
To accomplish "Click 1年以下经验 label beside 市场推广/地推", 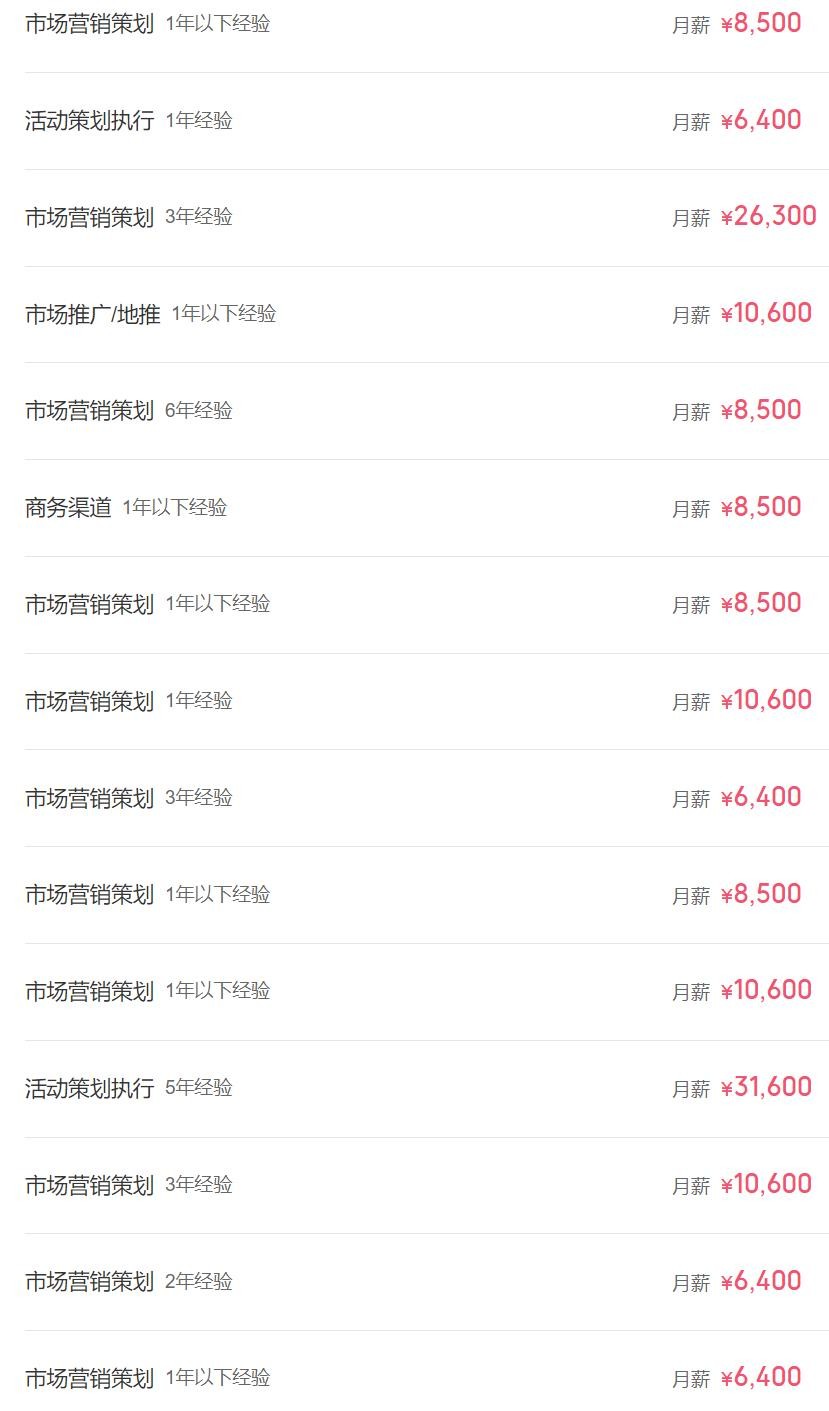I will (224, 314).
